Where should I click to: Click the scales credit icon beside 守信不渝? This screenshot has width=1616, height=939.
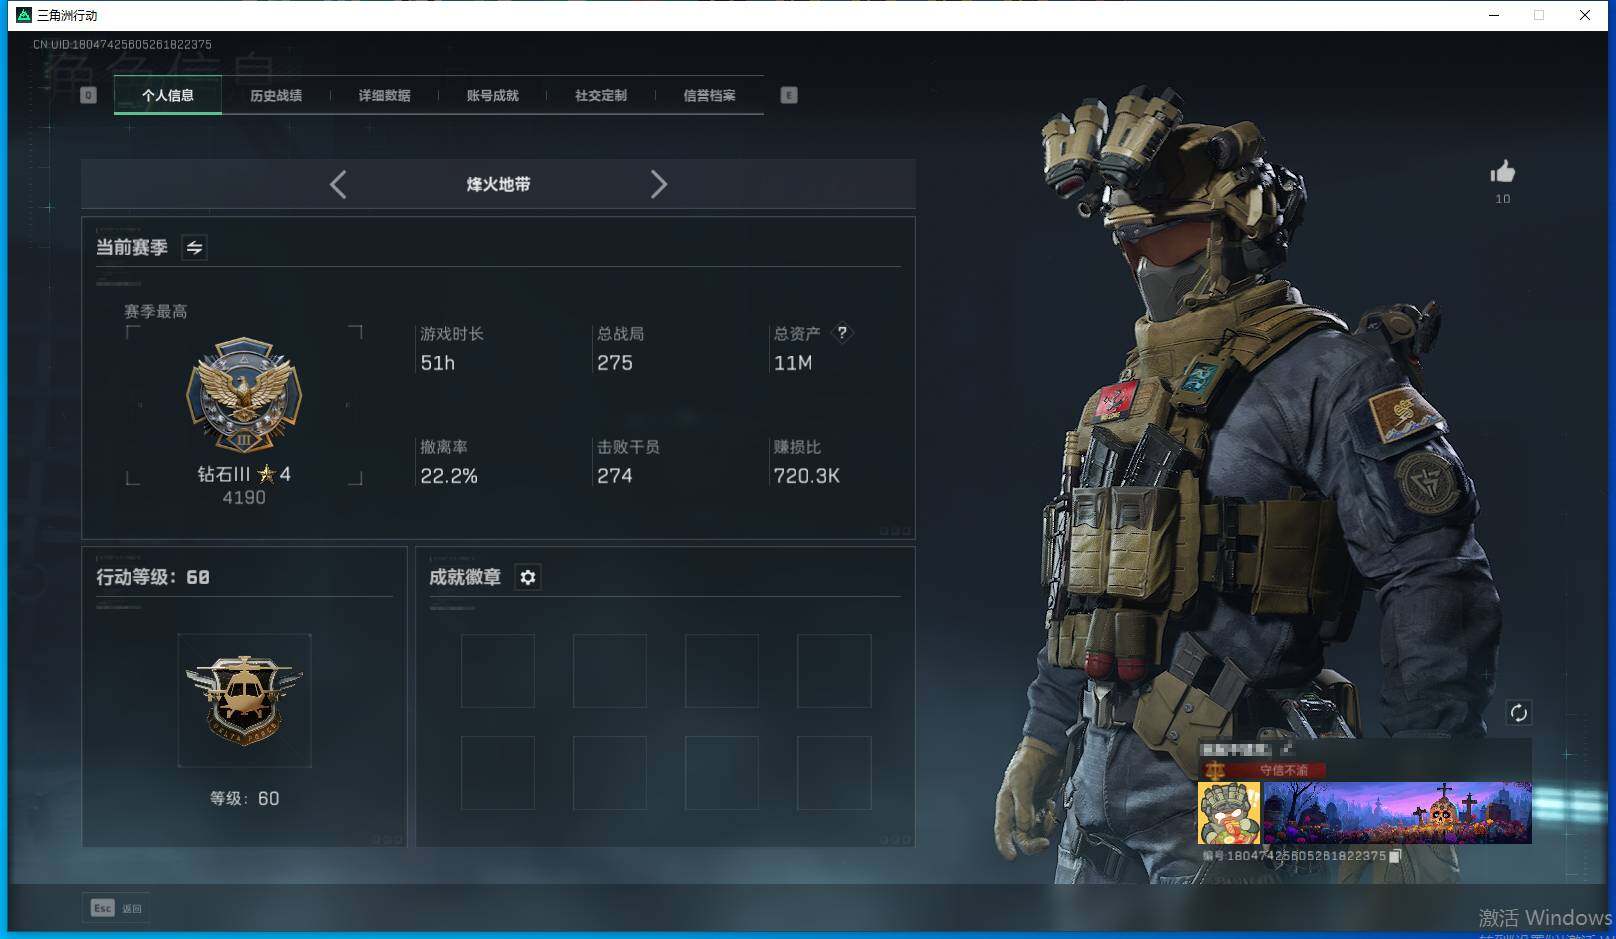1215,770
